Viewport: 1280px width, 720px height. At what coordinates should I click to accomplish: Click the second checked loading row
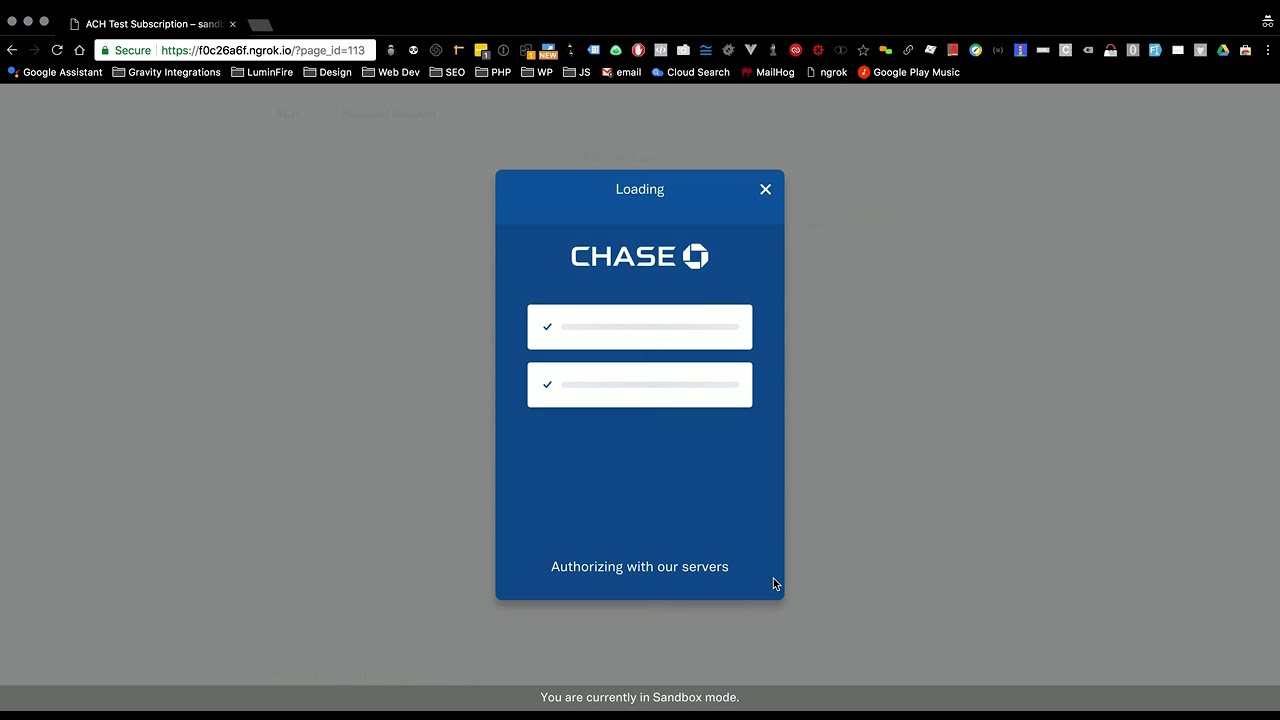640,385
